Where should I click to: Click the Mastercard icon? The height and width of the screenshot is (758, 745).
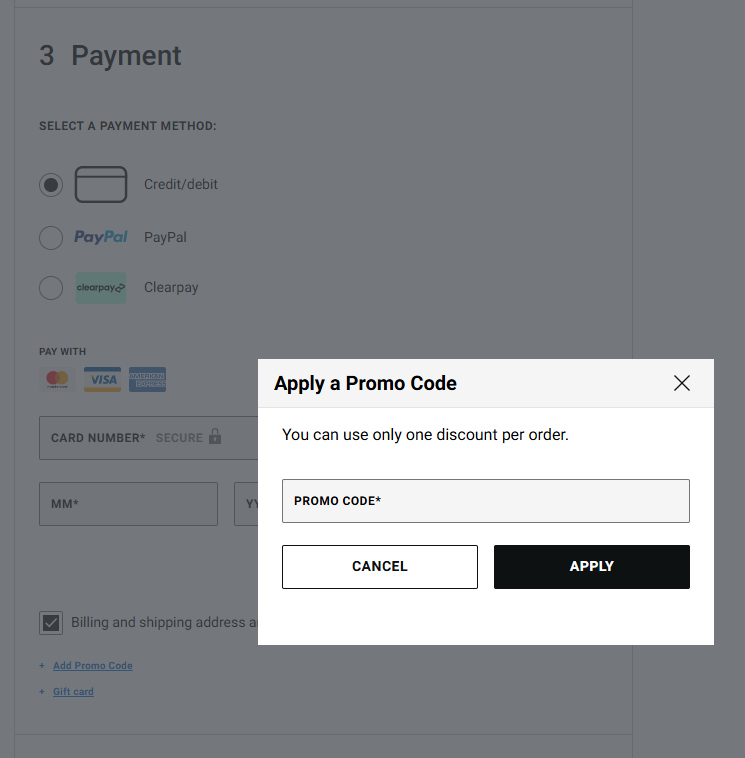(x=57, y=380)
